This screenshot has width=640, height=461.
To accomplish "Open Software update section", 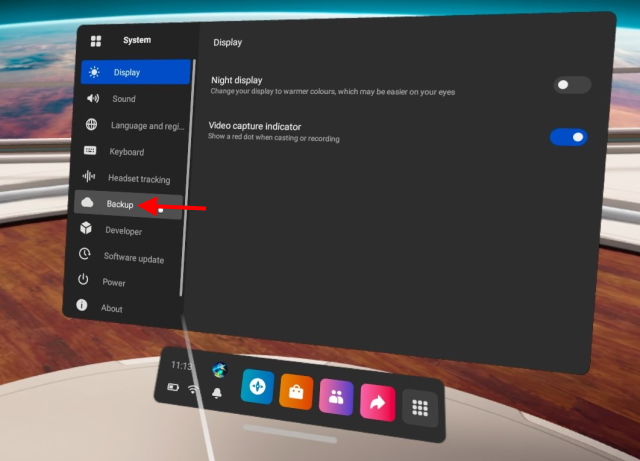I will pos(125,256).
